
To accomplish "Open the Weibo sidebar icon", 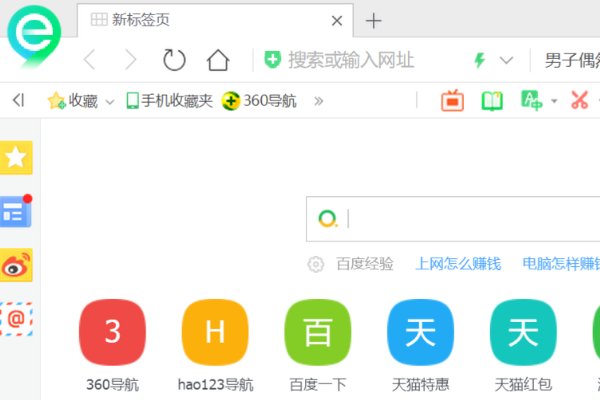I will point(16,265).
